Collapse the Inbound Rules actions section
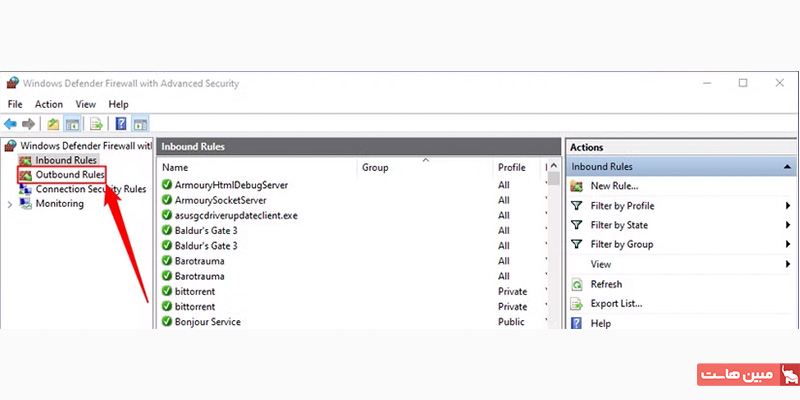 click(787, 167)
